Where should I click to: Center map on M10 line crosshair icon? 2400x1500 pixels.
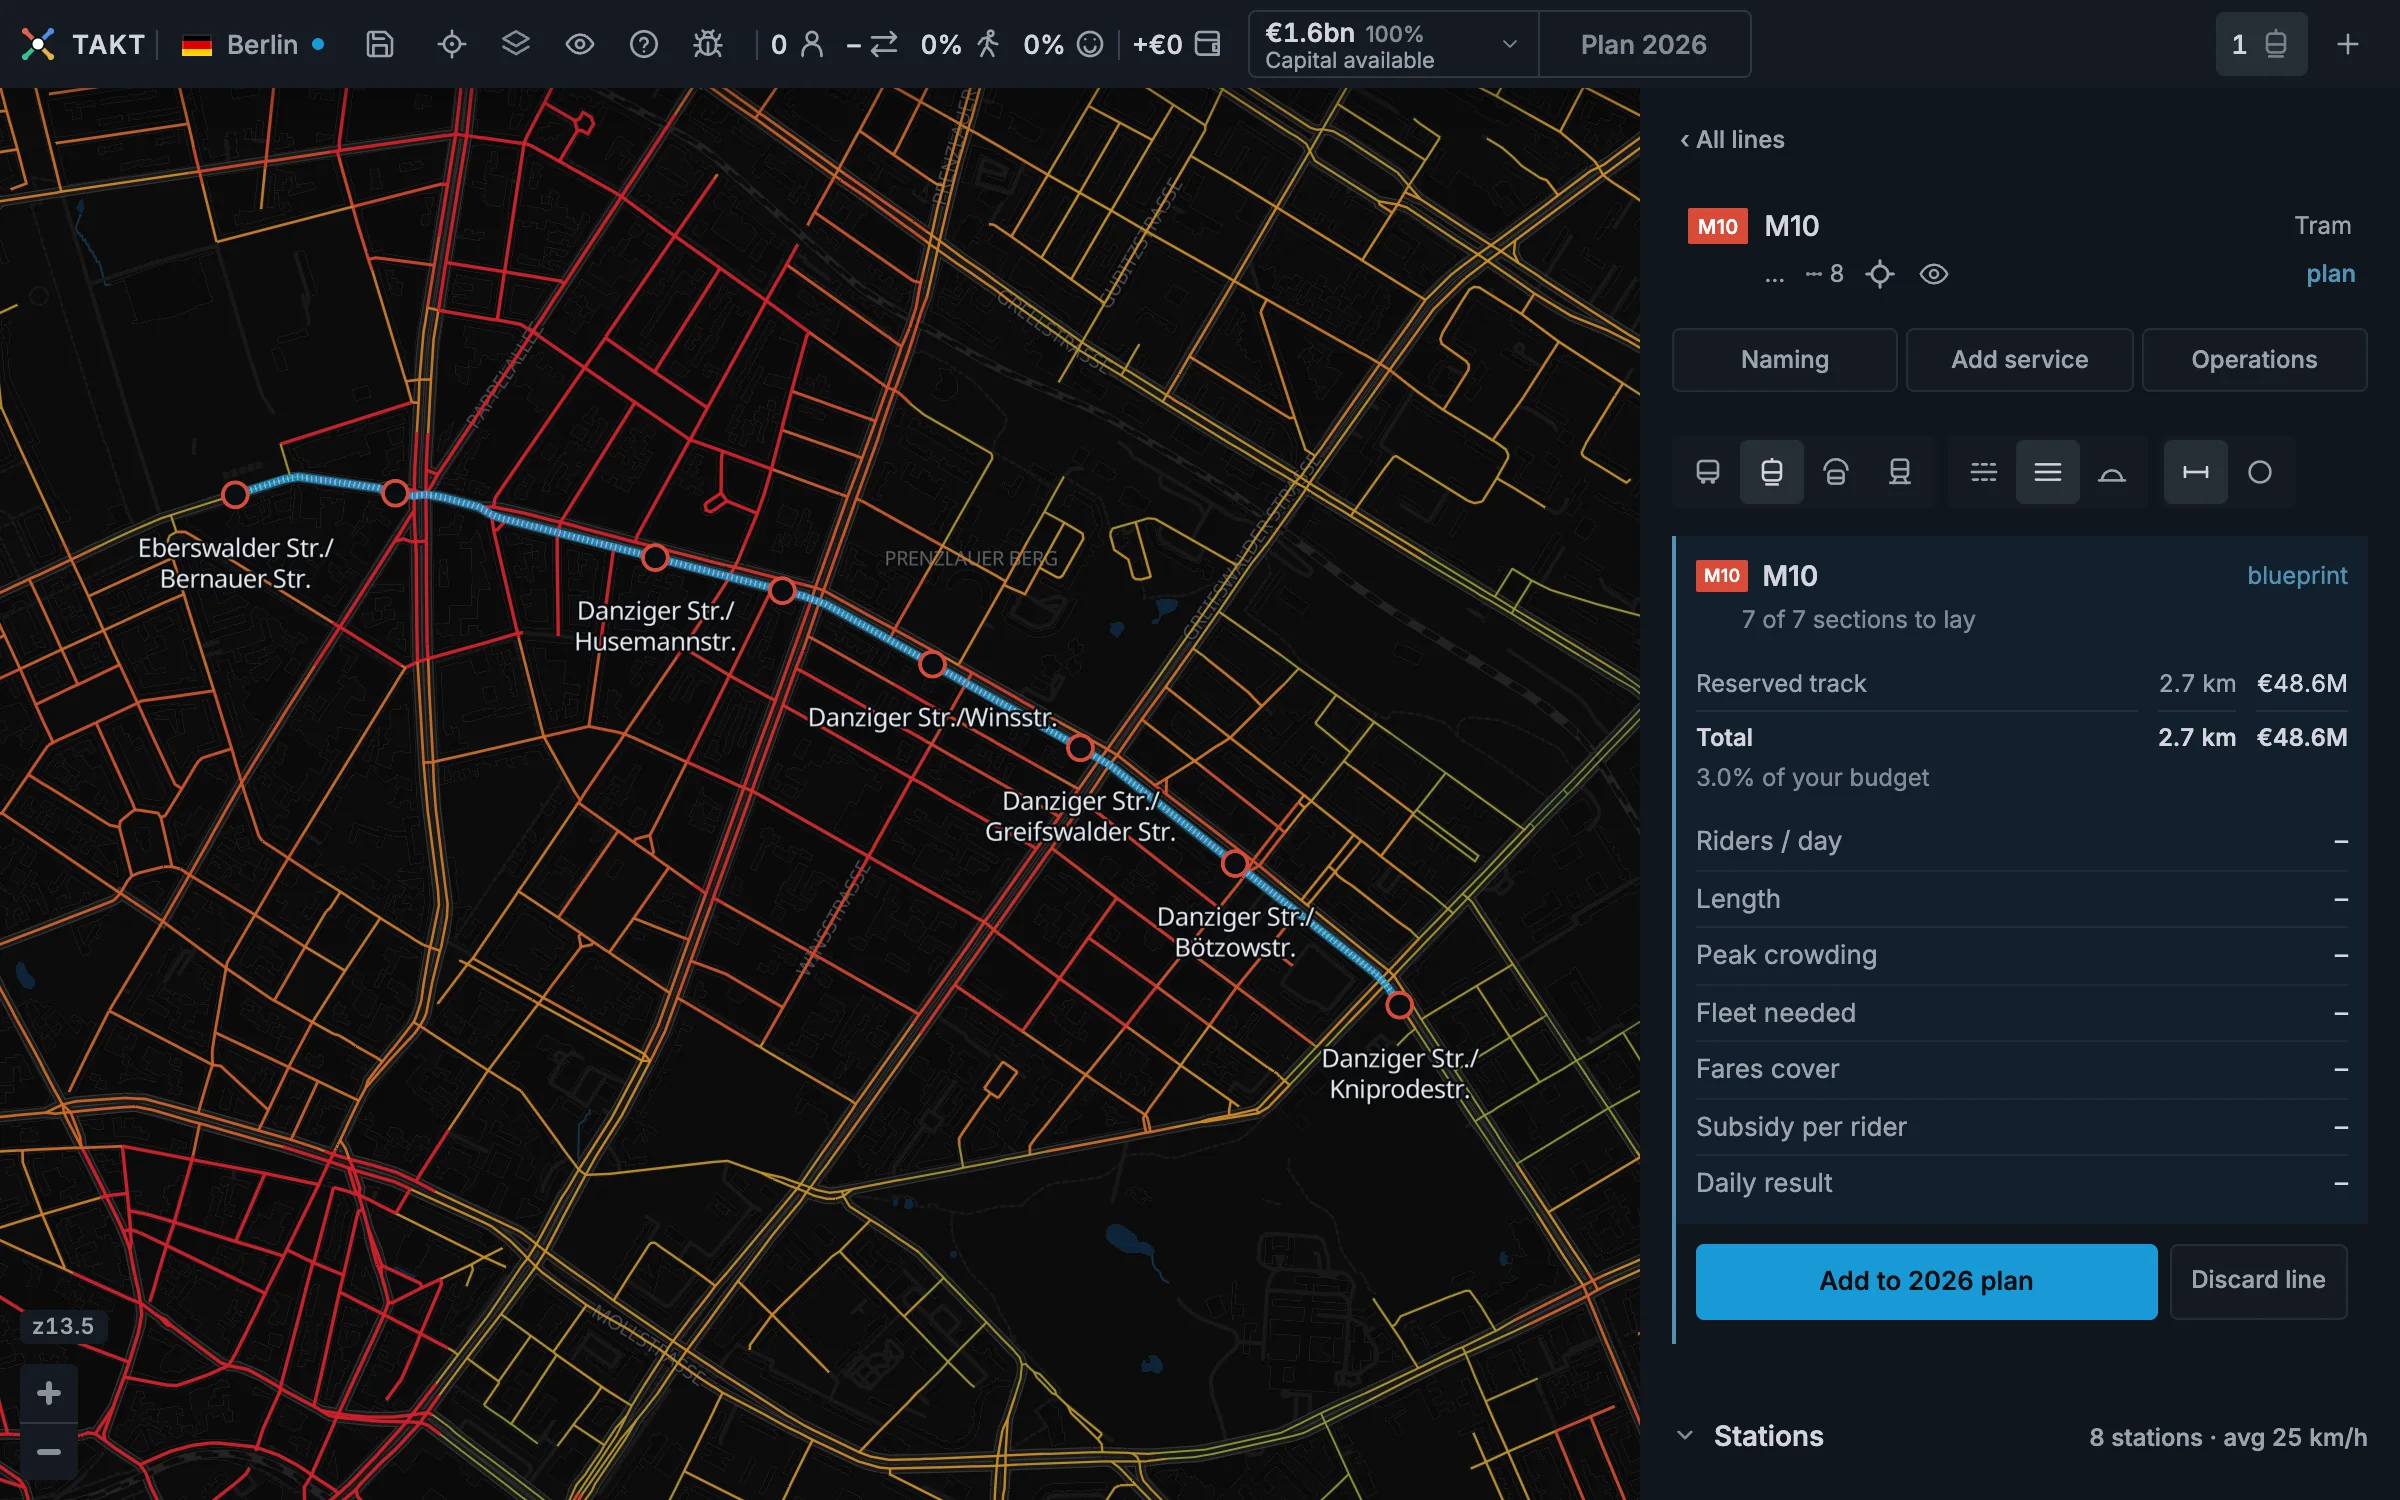(1880, 274)
